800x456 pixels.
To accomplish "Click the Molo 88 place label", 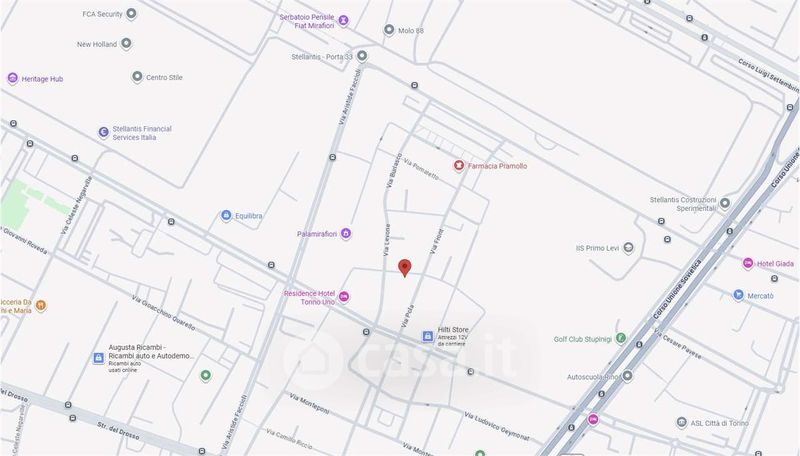I will pyautogui.click(x=411, y=31).
